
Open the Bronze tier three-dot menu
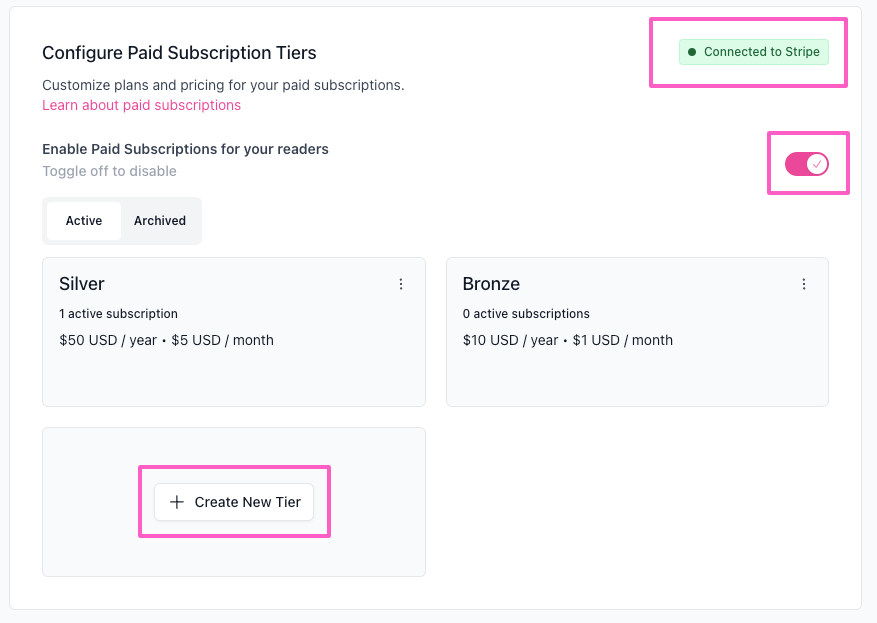point(804,284)
